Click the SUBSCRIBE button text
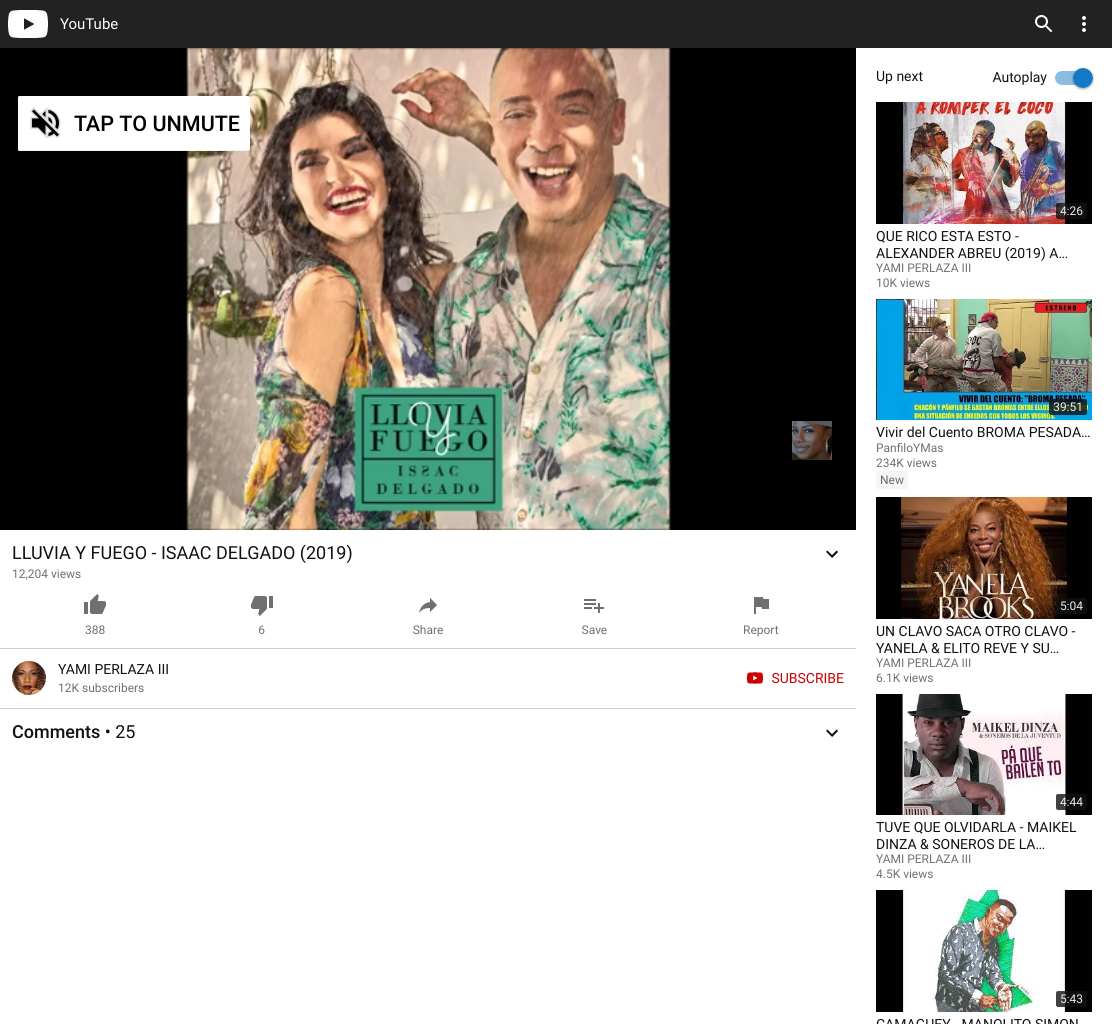This screenshot has width=1112, height=1024. point(807,678)
